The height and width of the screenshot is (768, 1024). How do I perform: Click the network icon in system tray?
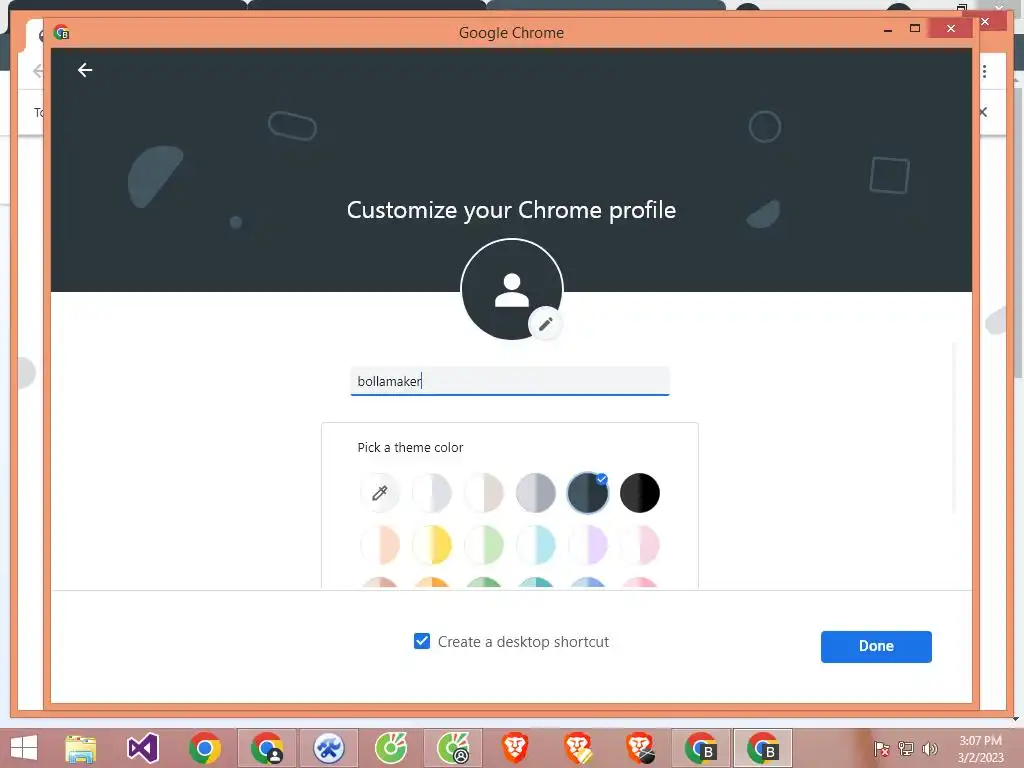(x=906, y=749)
